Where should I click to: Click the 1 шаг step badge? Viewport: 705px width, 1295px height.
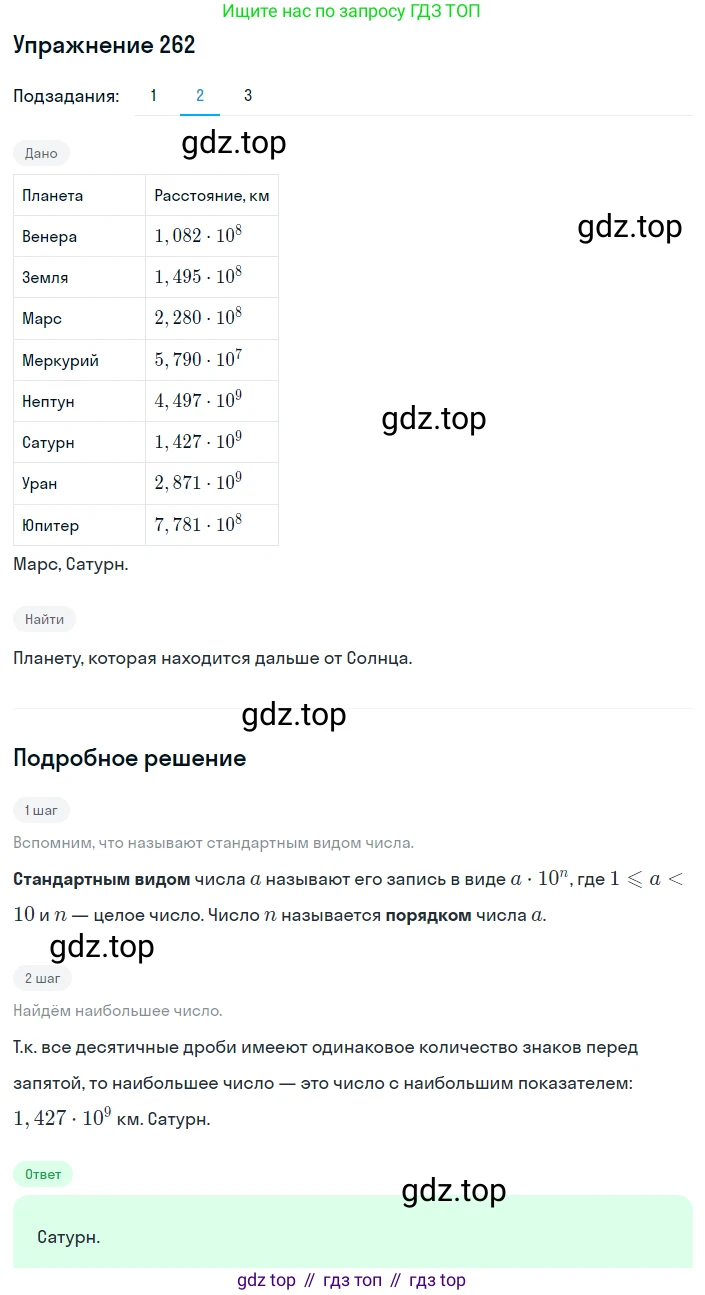point(41,810)
